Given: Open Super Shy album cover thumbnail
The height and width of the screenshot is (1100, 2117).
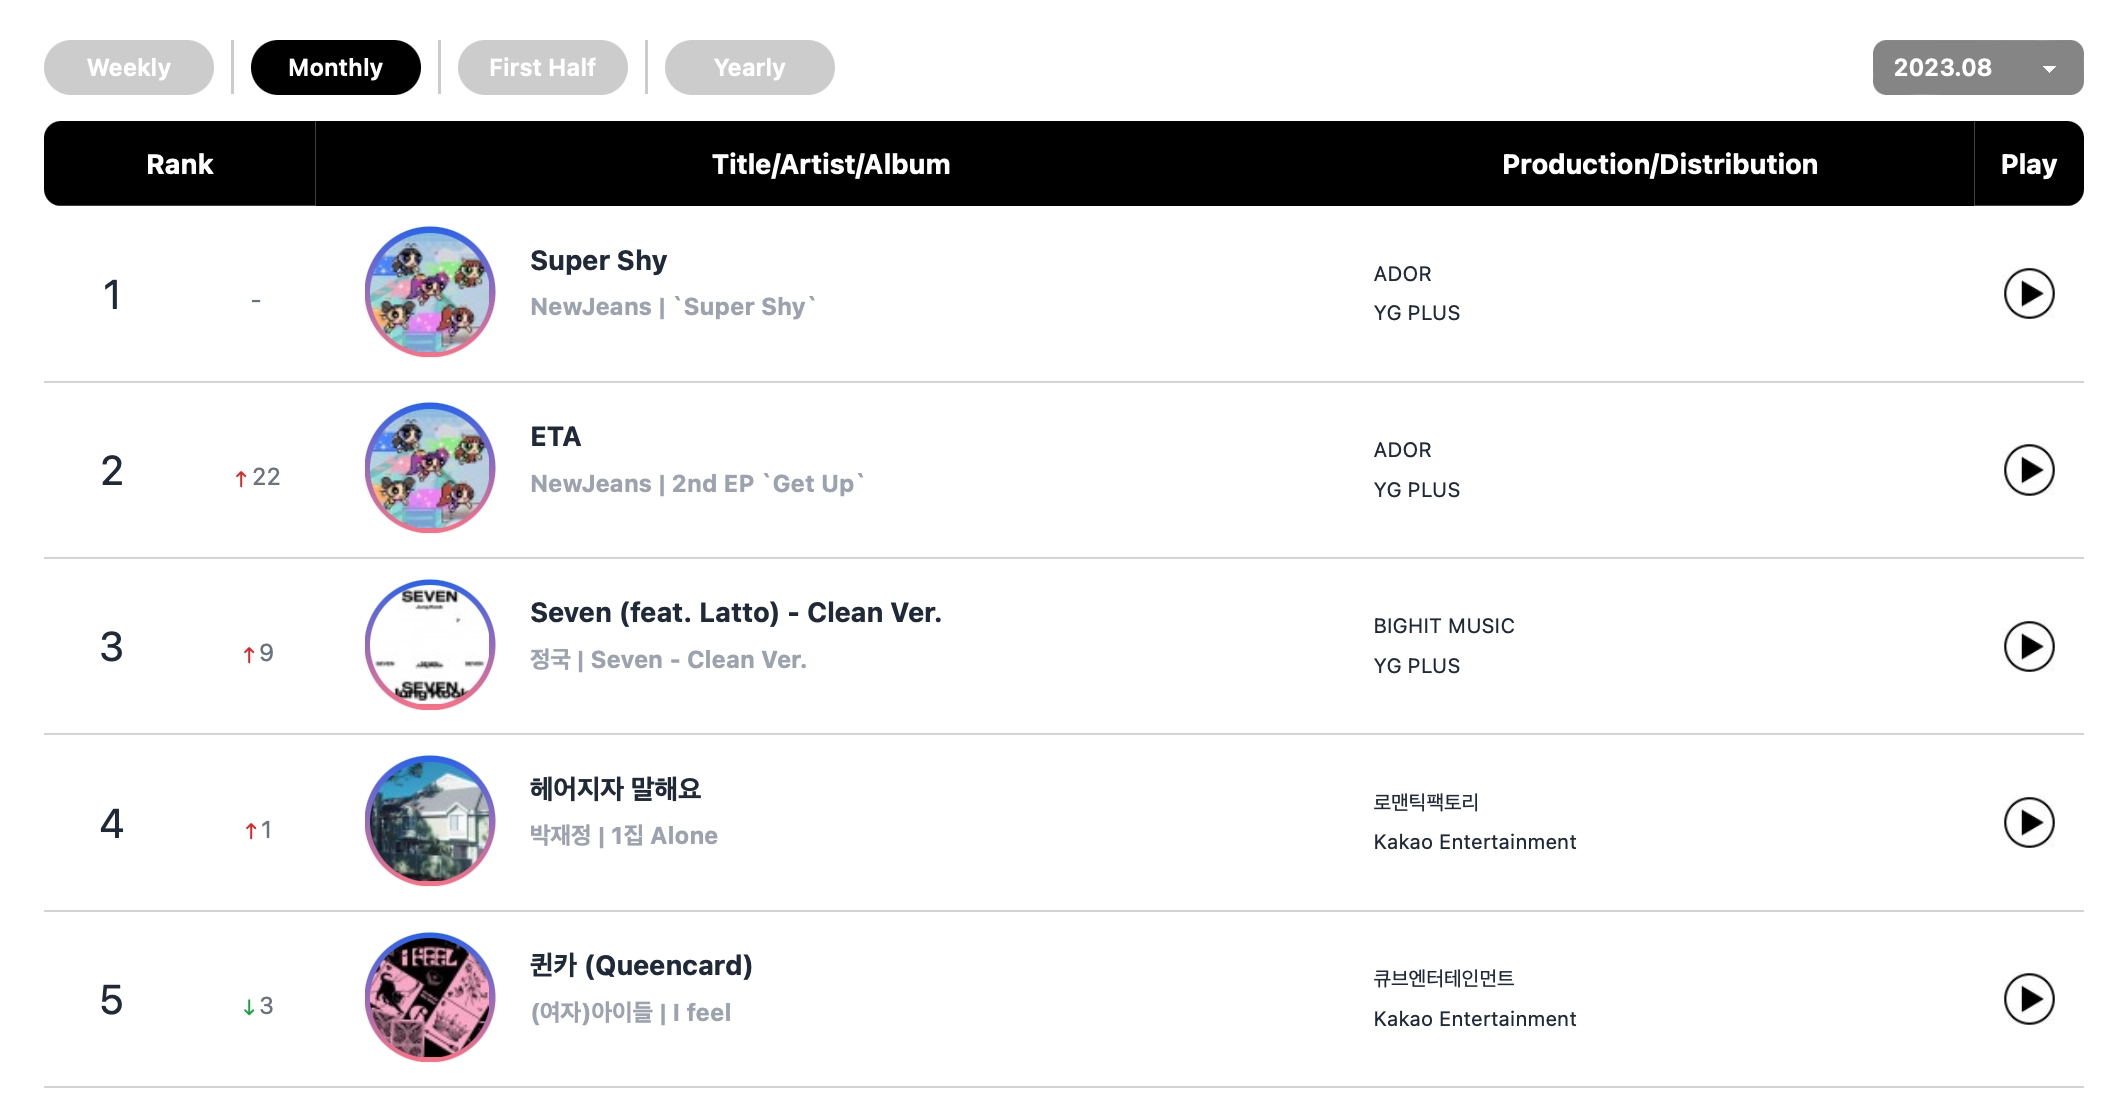Looking at the screenshot, I should click(430, 292).
